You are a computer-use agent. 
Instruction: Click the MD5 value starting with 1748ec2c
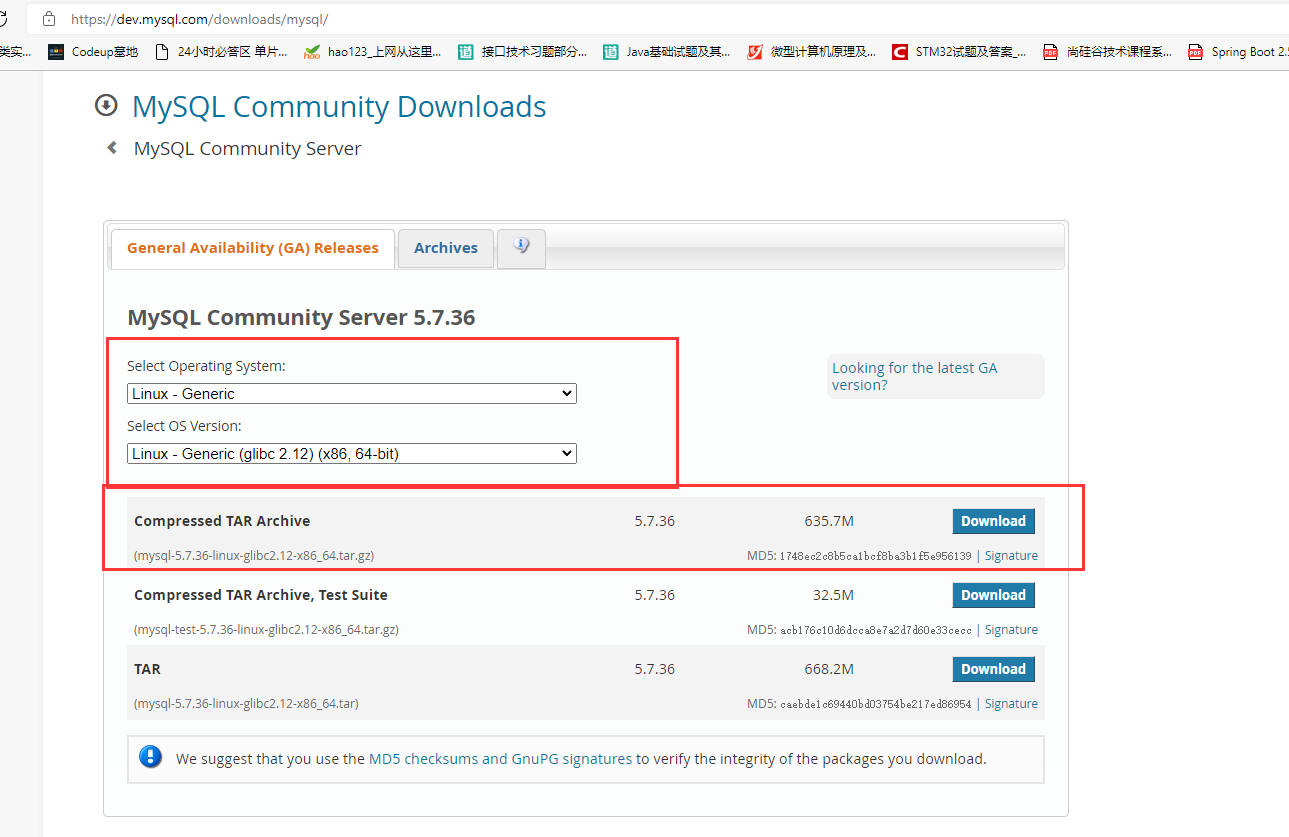(875, 556)
